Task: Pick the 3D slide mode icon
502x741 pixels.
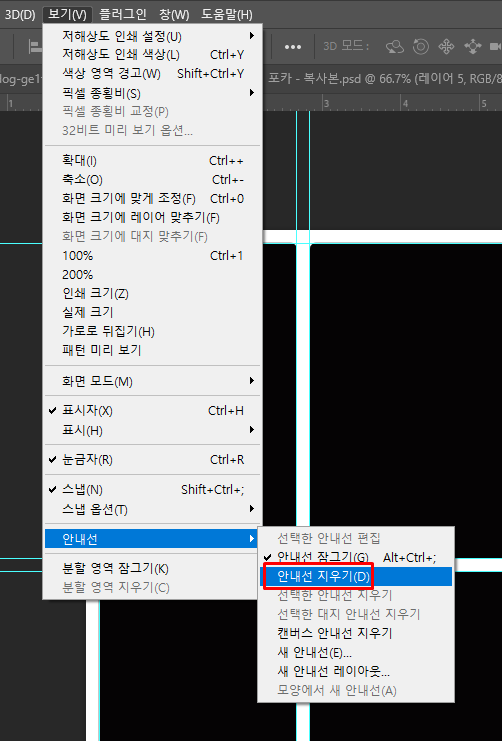Action: point(472,46)
